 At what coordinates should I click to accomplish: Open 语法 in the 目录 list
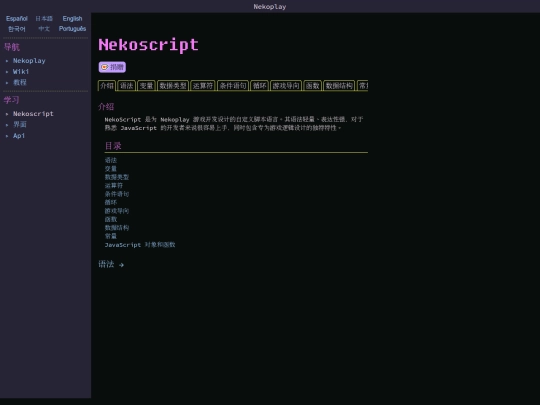click(x=111, y=160)
